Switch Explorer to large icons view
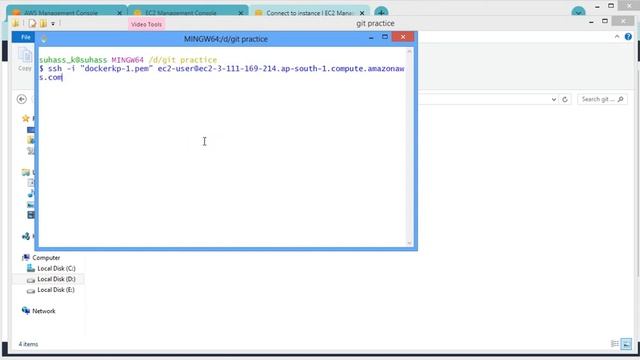Screen dimensions: 640x360 coord(626,344)
